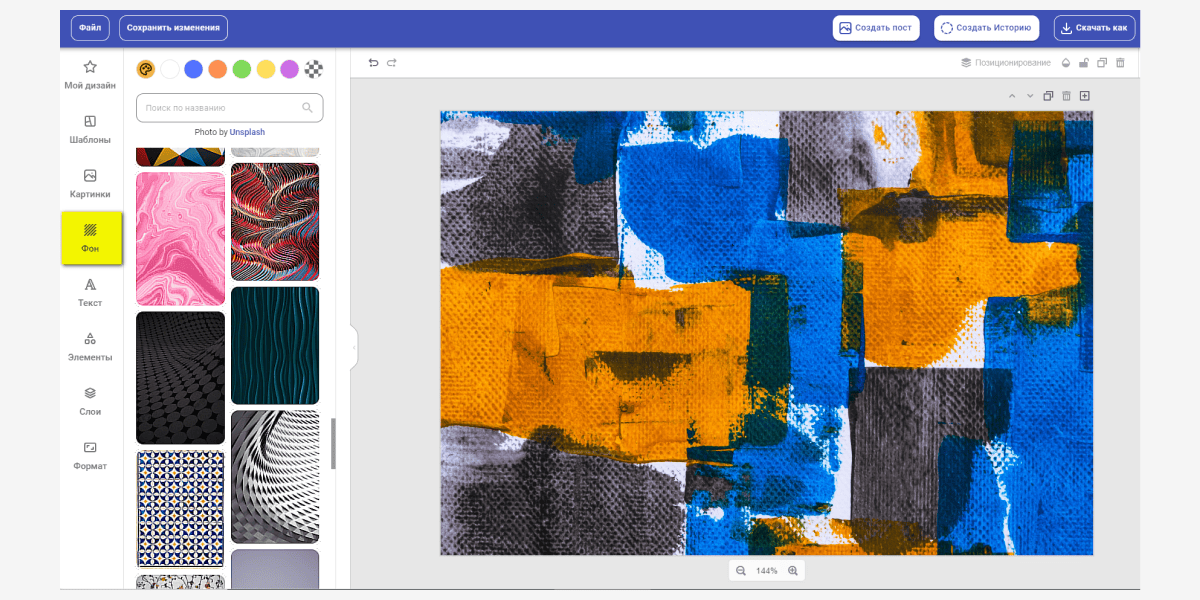Pick the dark teal waves background thumbnail
The height and width of the screenshot is (600, 1200).
click(x=275, y=346)
